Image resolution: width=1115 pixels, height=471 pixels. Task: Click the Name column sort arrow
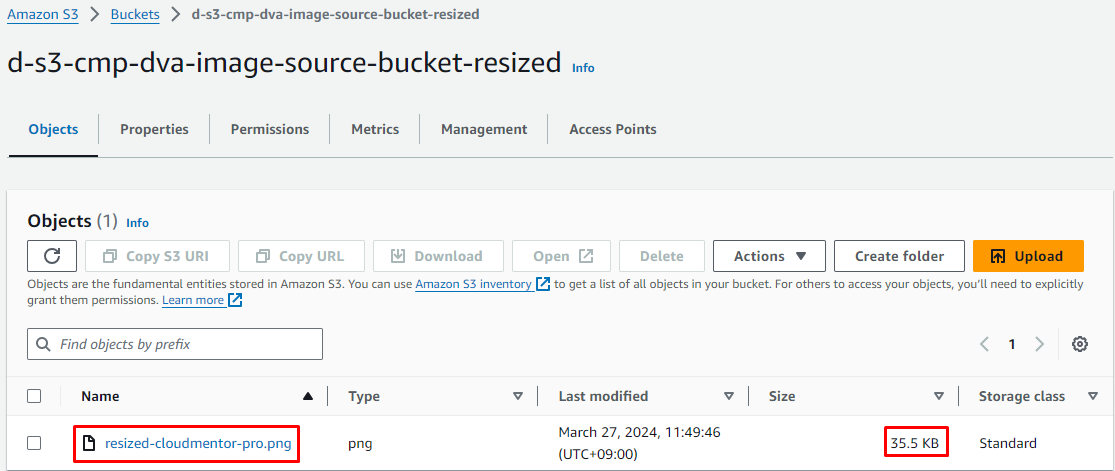308,396
